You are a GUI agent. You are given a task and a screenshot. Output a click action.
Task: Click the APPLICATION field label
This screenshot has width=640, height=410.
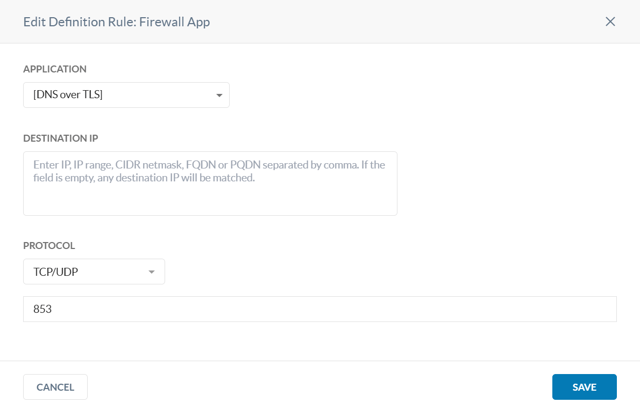coord(55,69)
